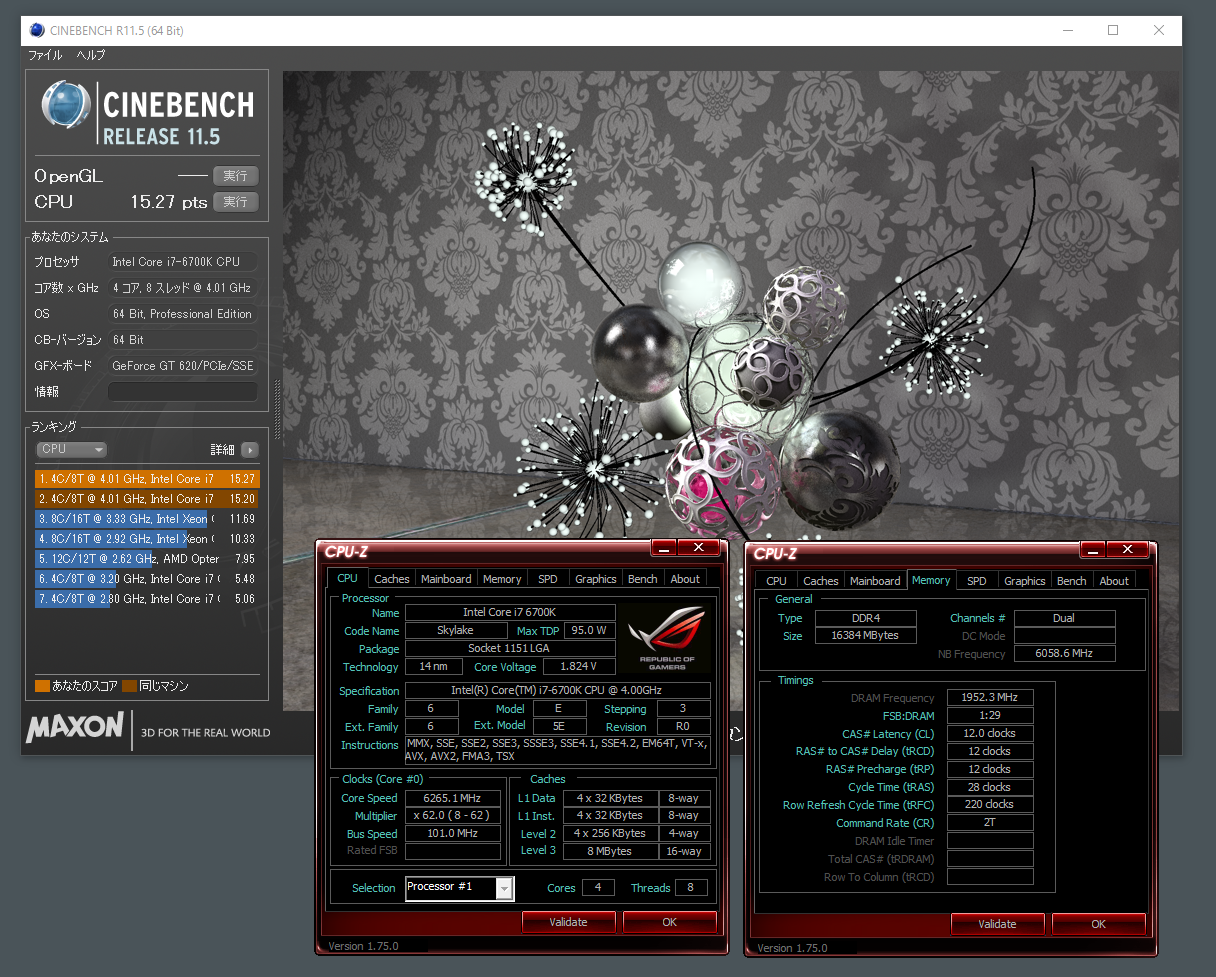Select the Memory tab in right CPU-Z
This screenshot has width=1216, height=977.
tap(931, 580)
